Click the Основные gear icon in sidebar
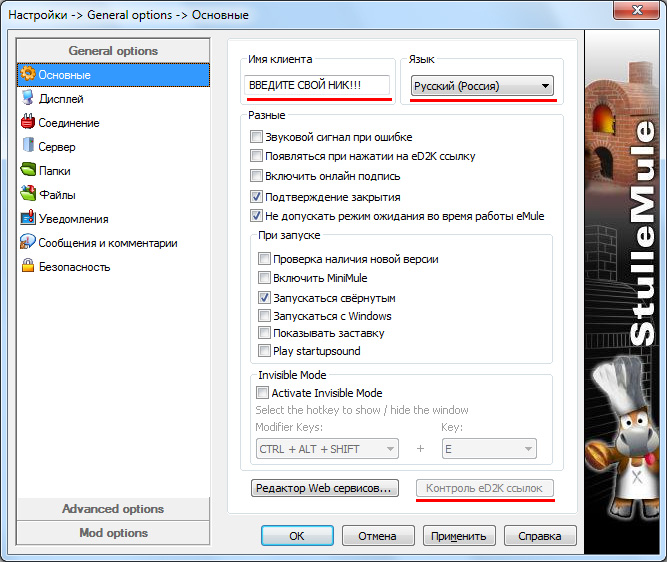Screen dimensions: 667x562 click(29, 75)
